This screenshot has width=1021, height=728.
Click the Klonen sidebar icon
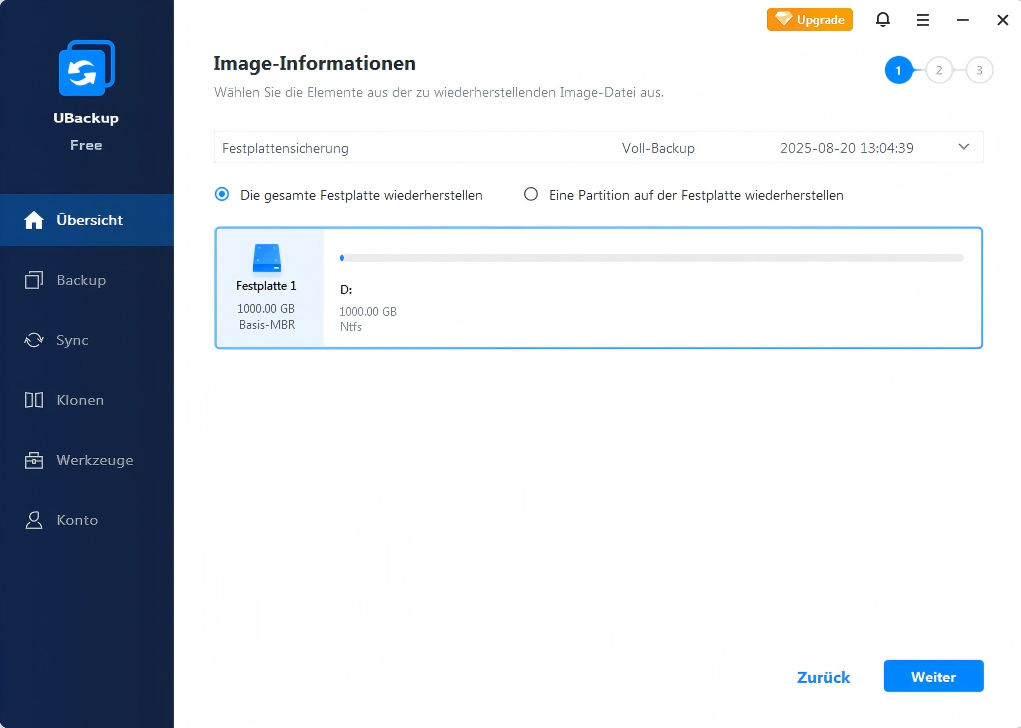tap(34, 400)
